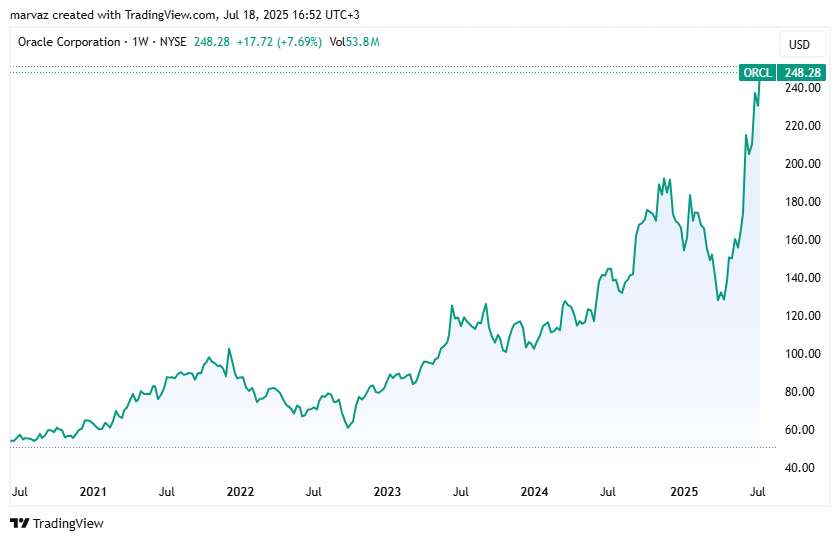Click the marvaz created with TradingView.com caption
This screenshot has width=840, height=541.
coord(185,15)
